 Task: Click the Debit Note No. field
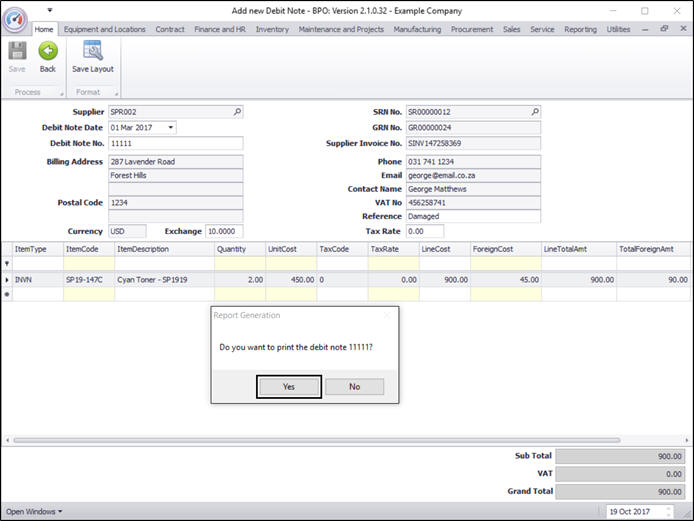176,143
